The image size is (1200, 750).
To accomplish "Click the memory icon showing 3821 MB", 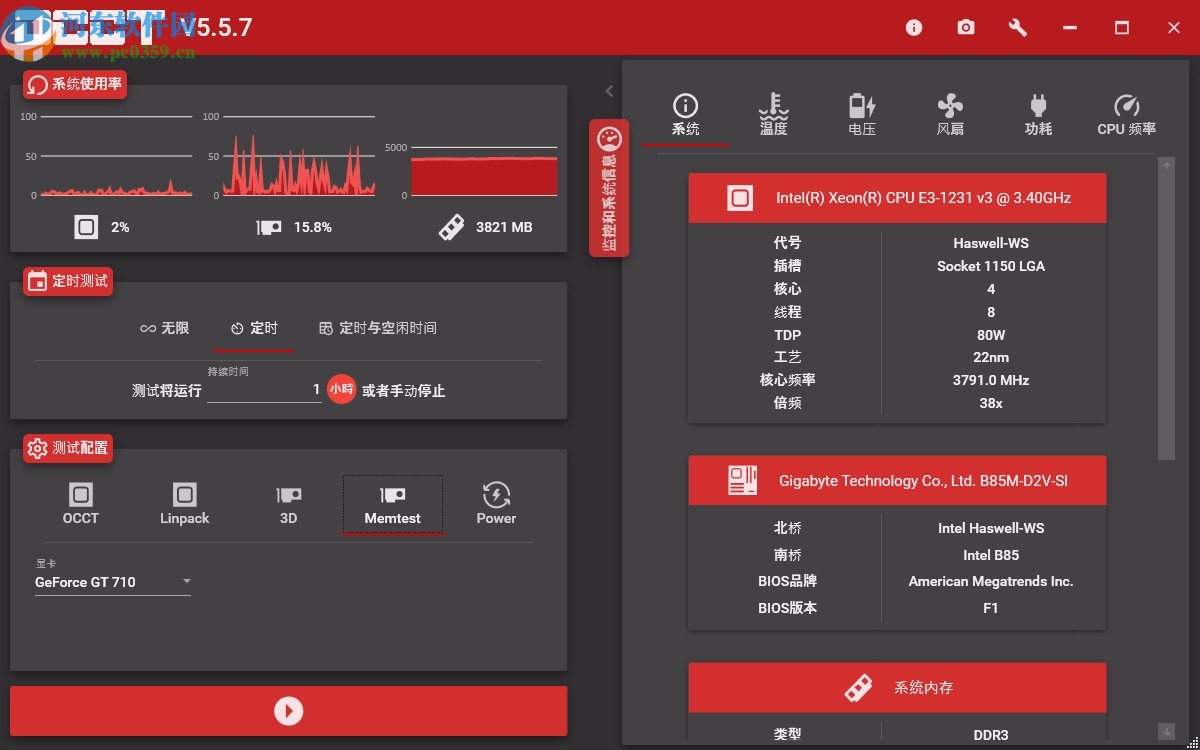I will pyautogui.click(x=452, y=227).
